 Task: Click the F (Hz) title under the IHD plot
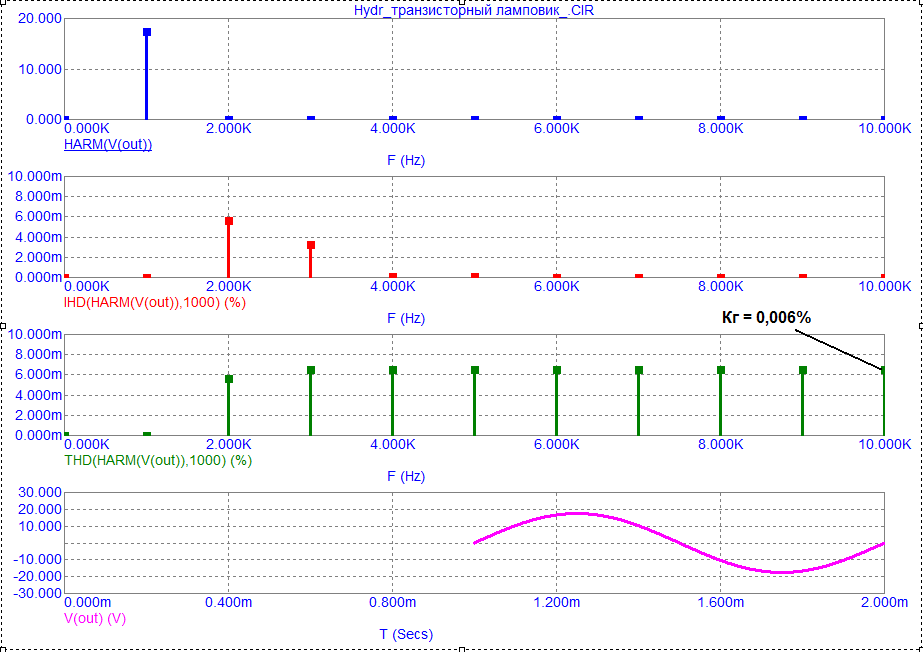click(x=406, y=318)
